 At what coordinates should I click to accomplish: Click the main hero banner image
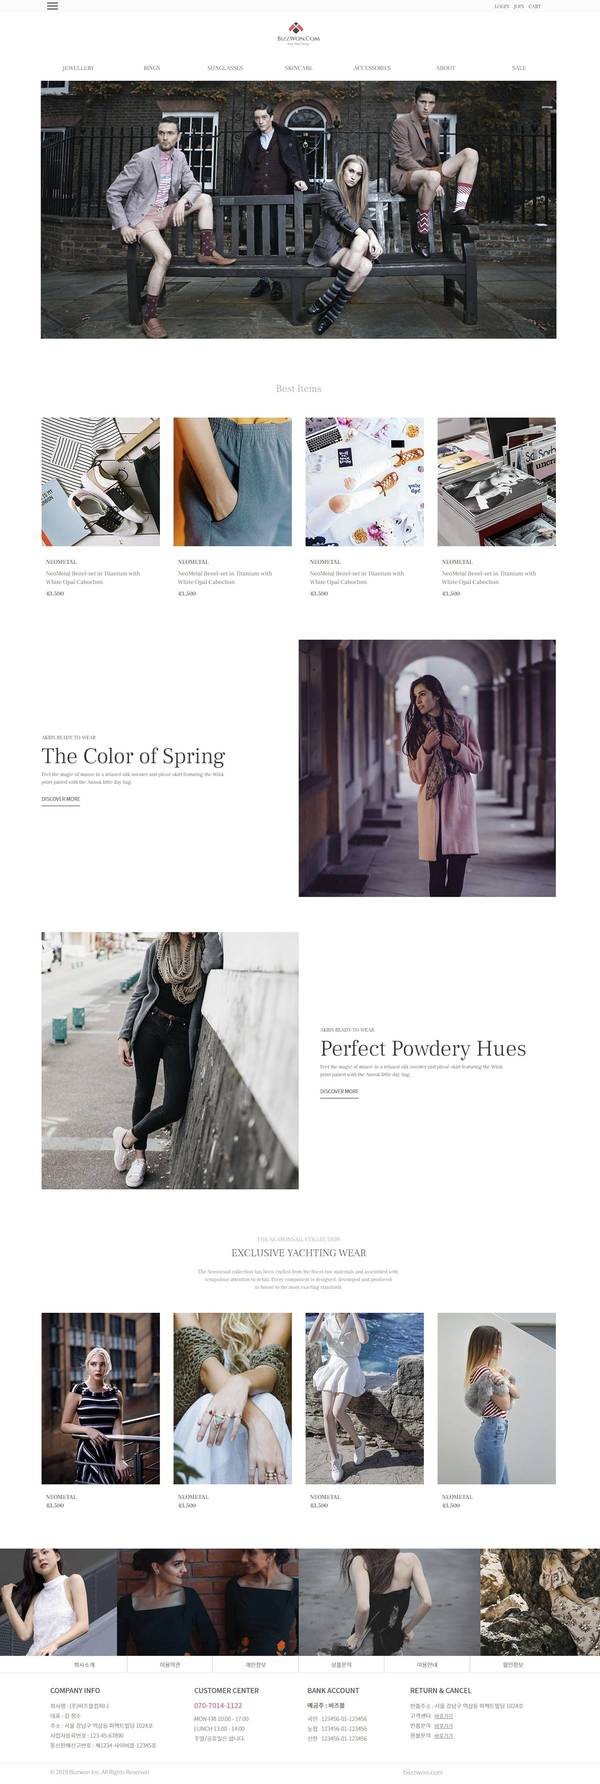(298, 210)
